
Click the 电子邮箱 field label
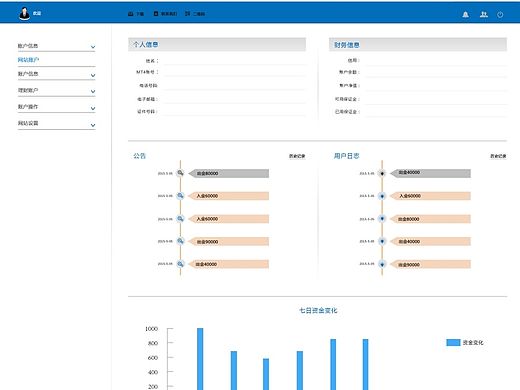point(147,99)
